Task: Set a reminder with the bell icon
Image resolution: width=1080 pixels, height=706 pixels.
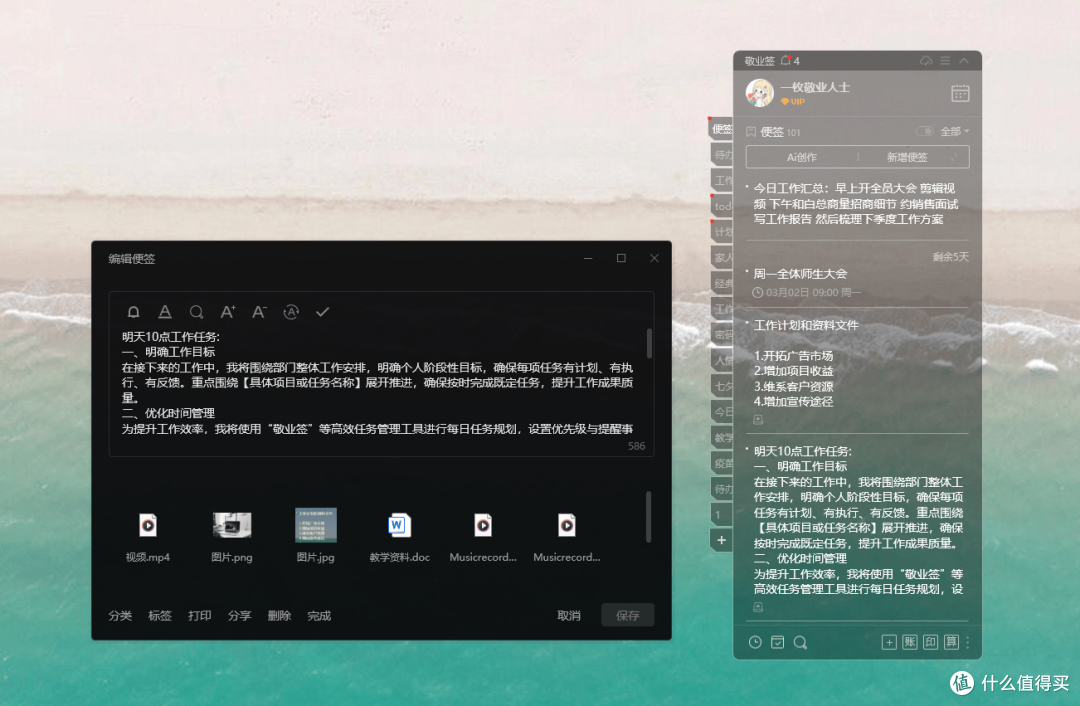Action: [x=134, y=312]
